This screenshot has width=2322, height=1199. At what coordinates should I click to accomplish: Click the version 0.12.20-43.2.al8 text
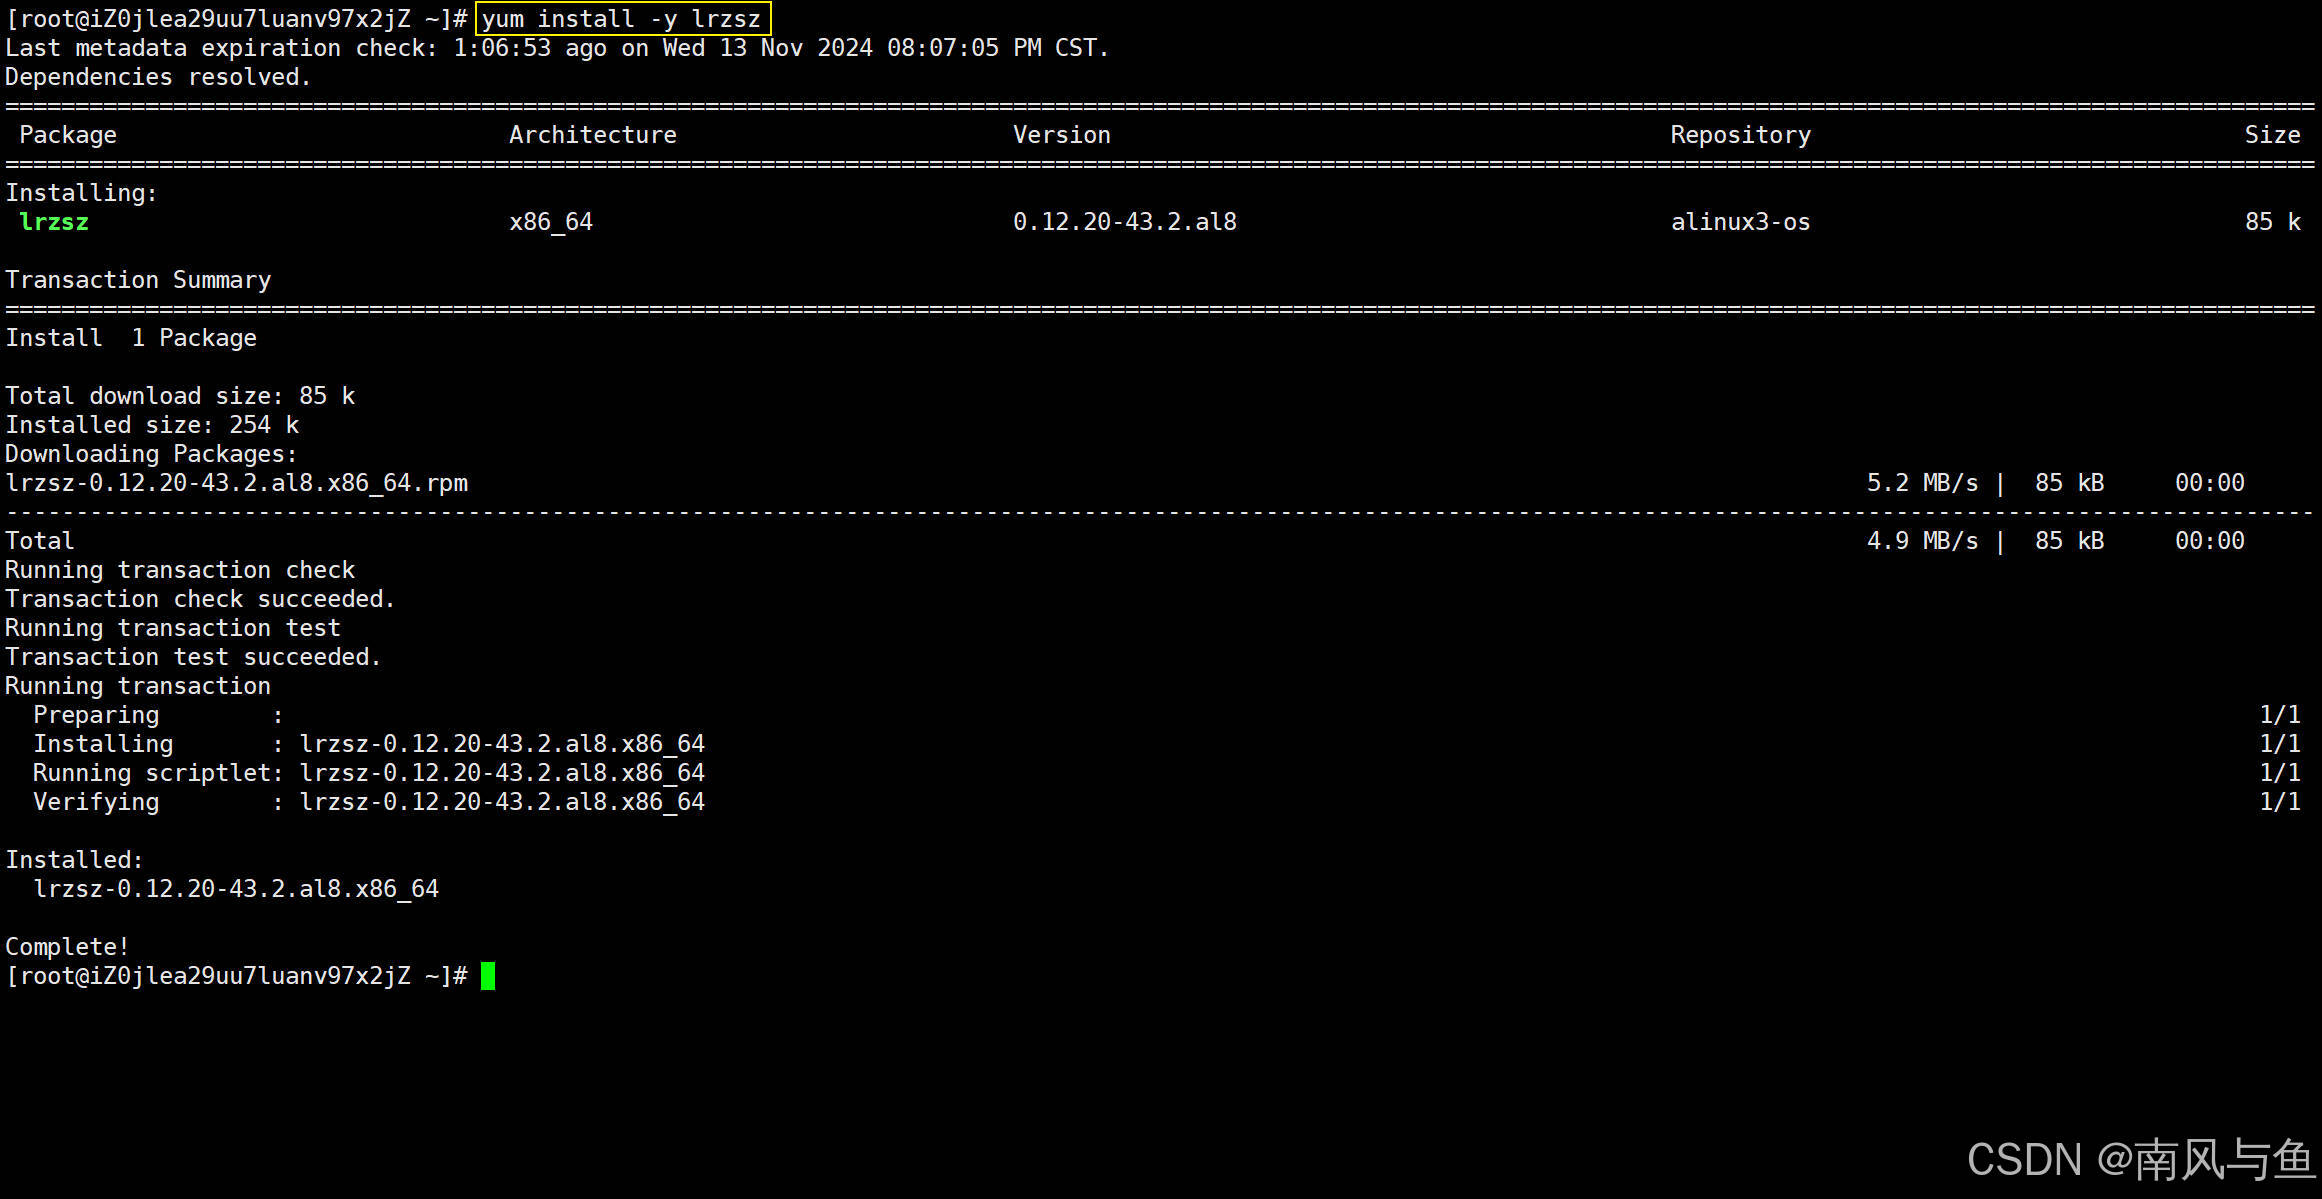[1124, 222]
